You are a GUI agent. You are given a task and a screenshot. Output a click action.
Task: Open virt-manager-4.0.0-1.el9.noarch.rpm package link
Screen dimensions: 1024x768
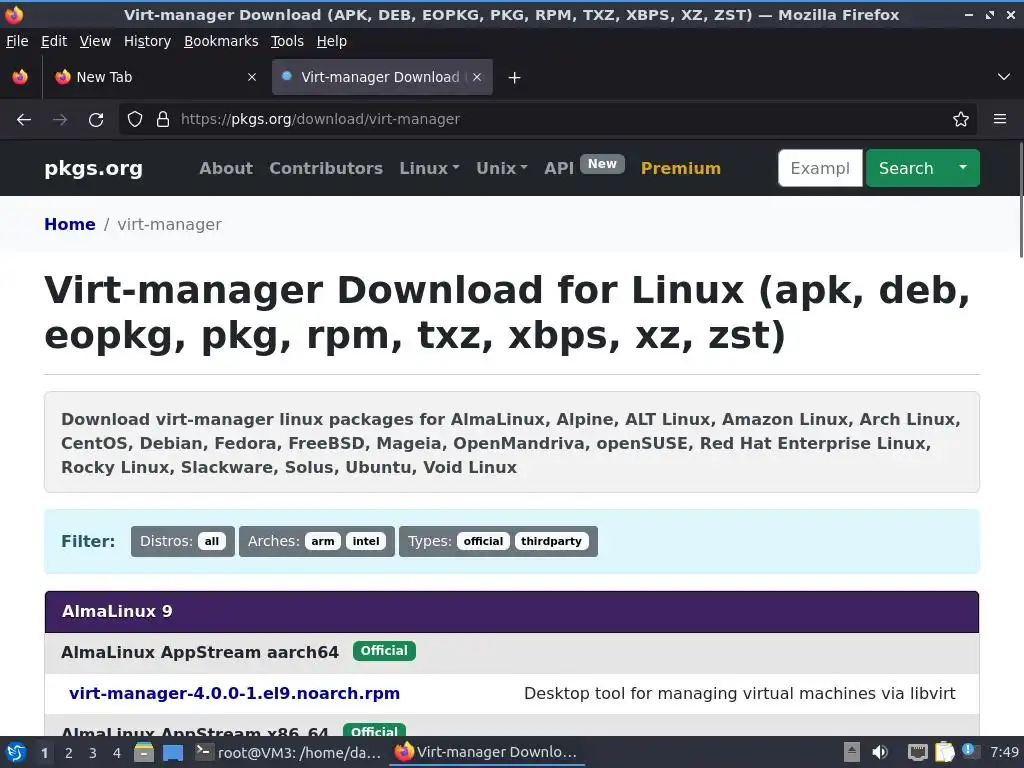click(234, 694)
